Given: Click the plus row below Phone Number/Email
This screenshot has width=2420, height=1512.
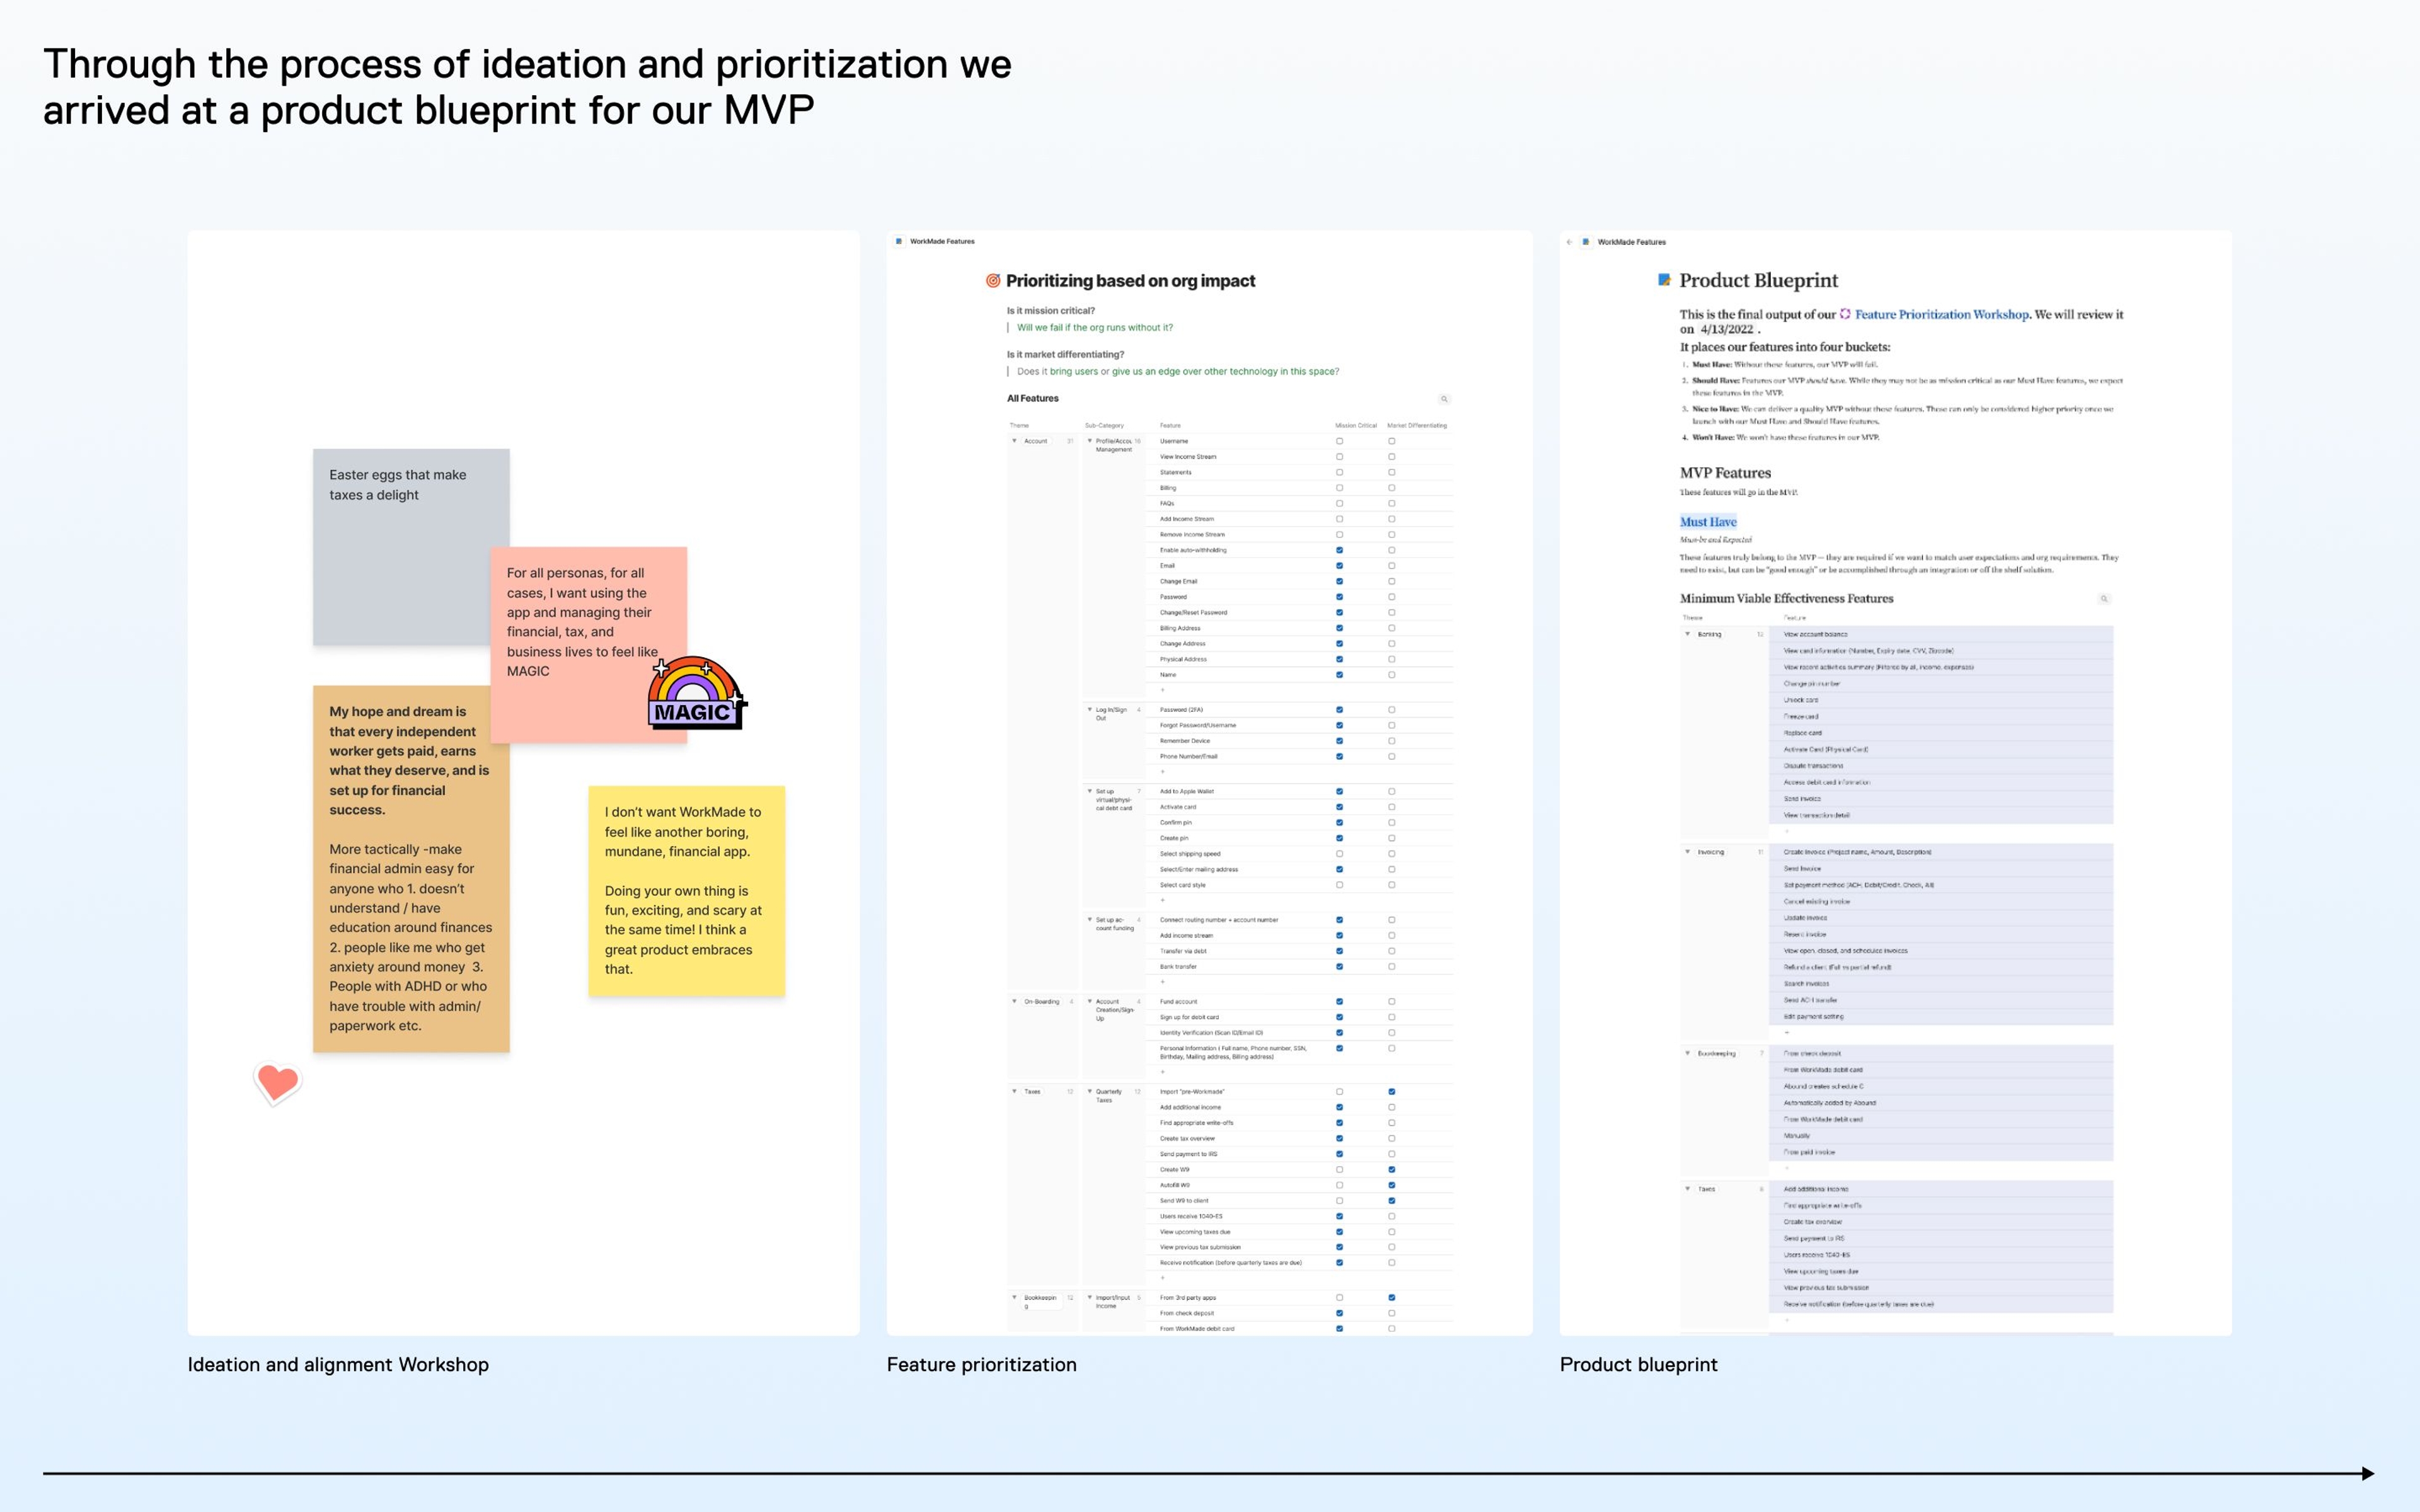Looking at the screenshot, I should coord(1162,772).
